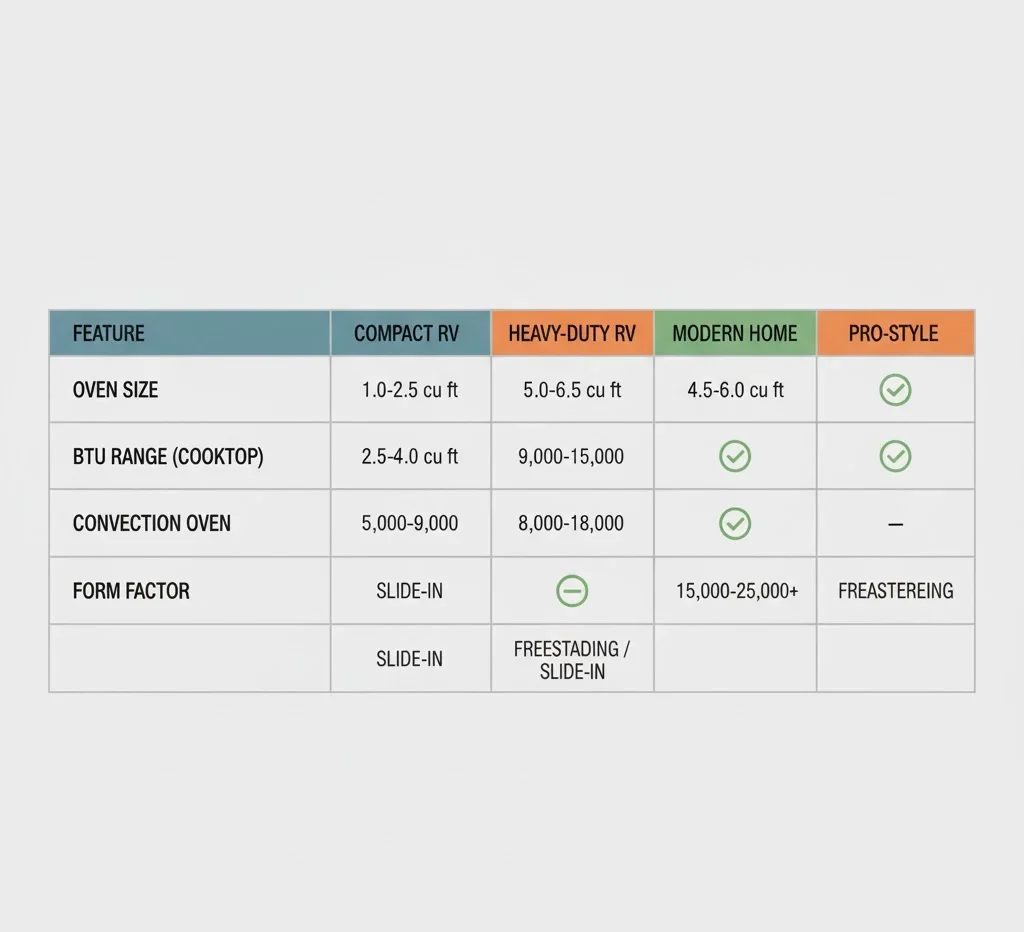
Task: Click the Modern Home checkmark in BTU Range row
Action: point(735,457)
